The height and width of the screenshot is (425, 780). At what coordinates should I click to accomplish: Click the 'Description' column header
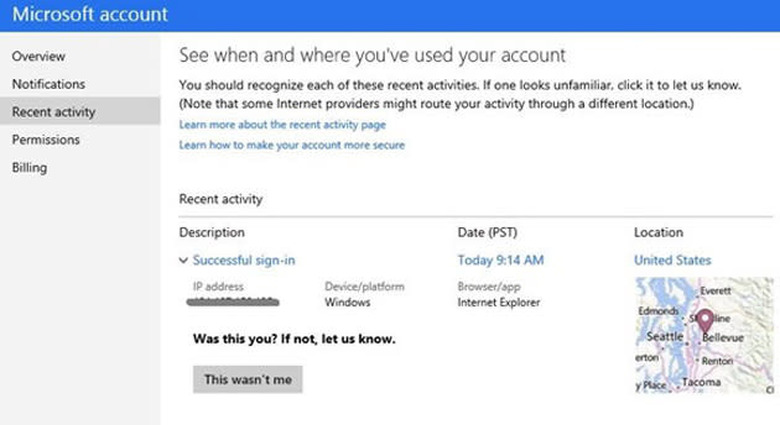click(211, 232)
